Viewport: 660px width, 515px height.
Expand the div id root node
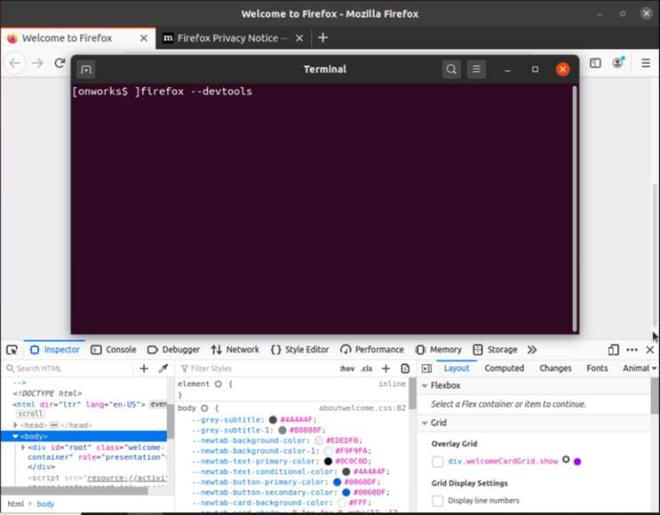(x=23, y=447)
